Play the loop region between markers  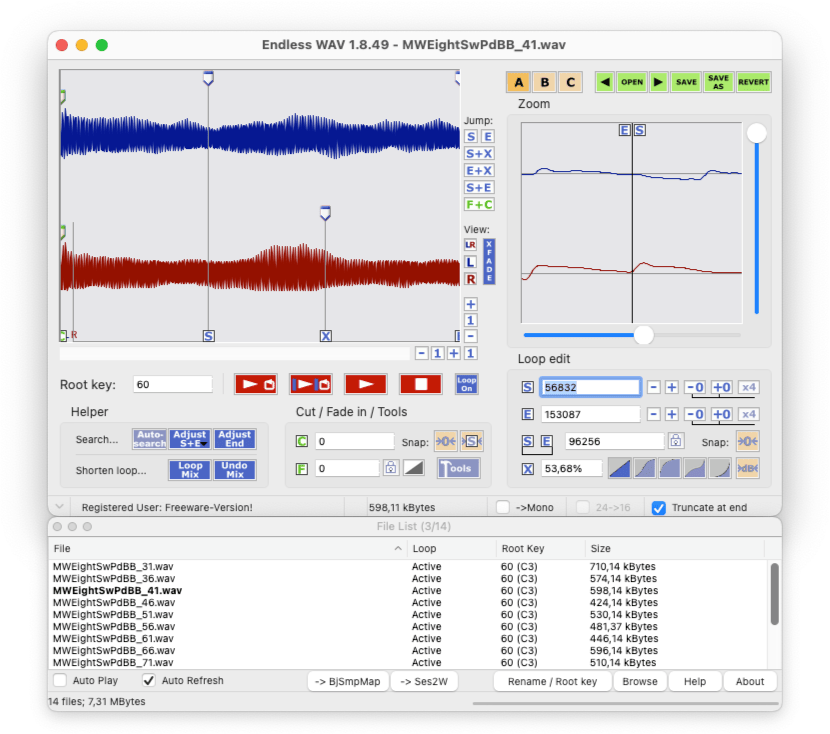[x=311, y=384]
